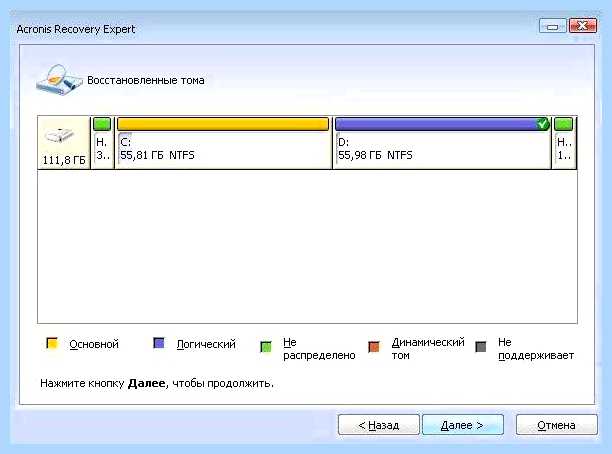Click the orange Динамический том legend swatch
612x454 pixels.
(x=374, y=346)
